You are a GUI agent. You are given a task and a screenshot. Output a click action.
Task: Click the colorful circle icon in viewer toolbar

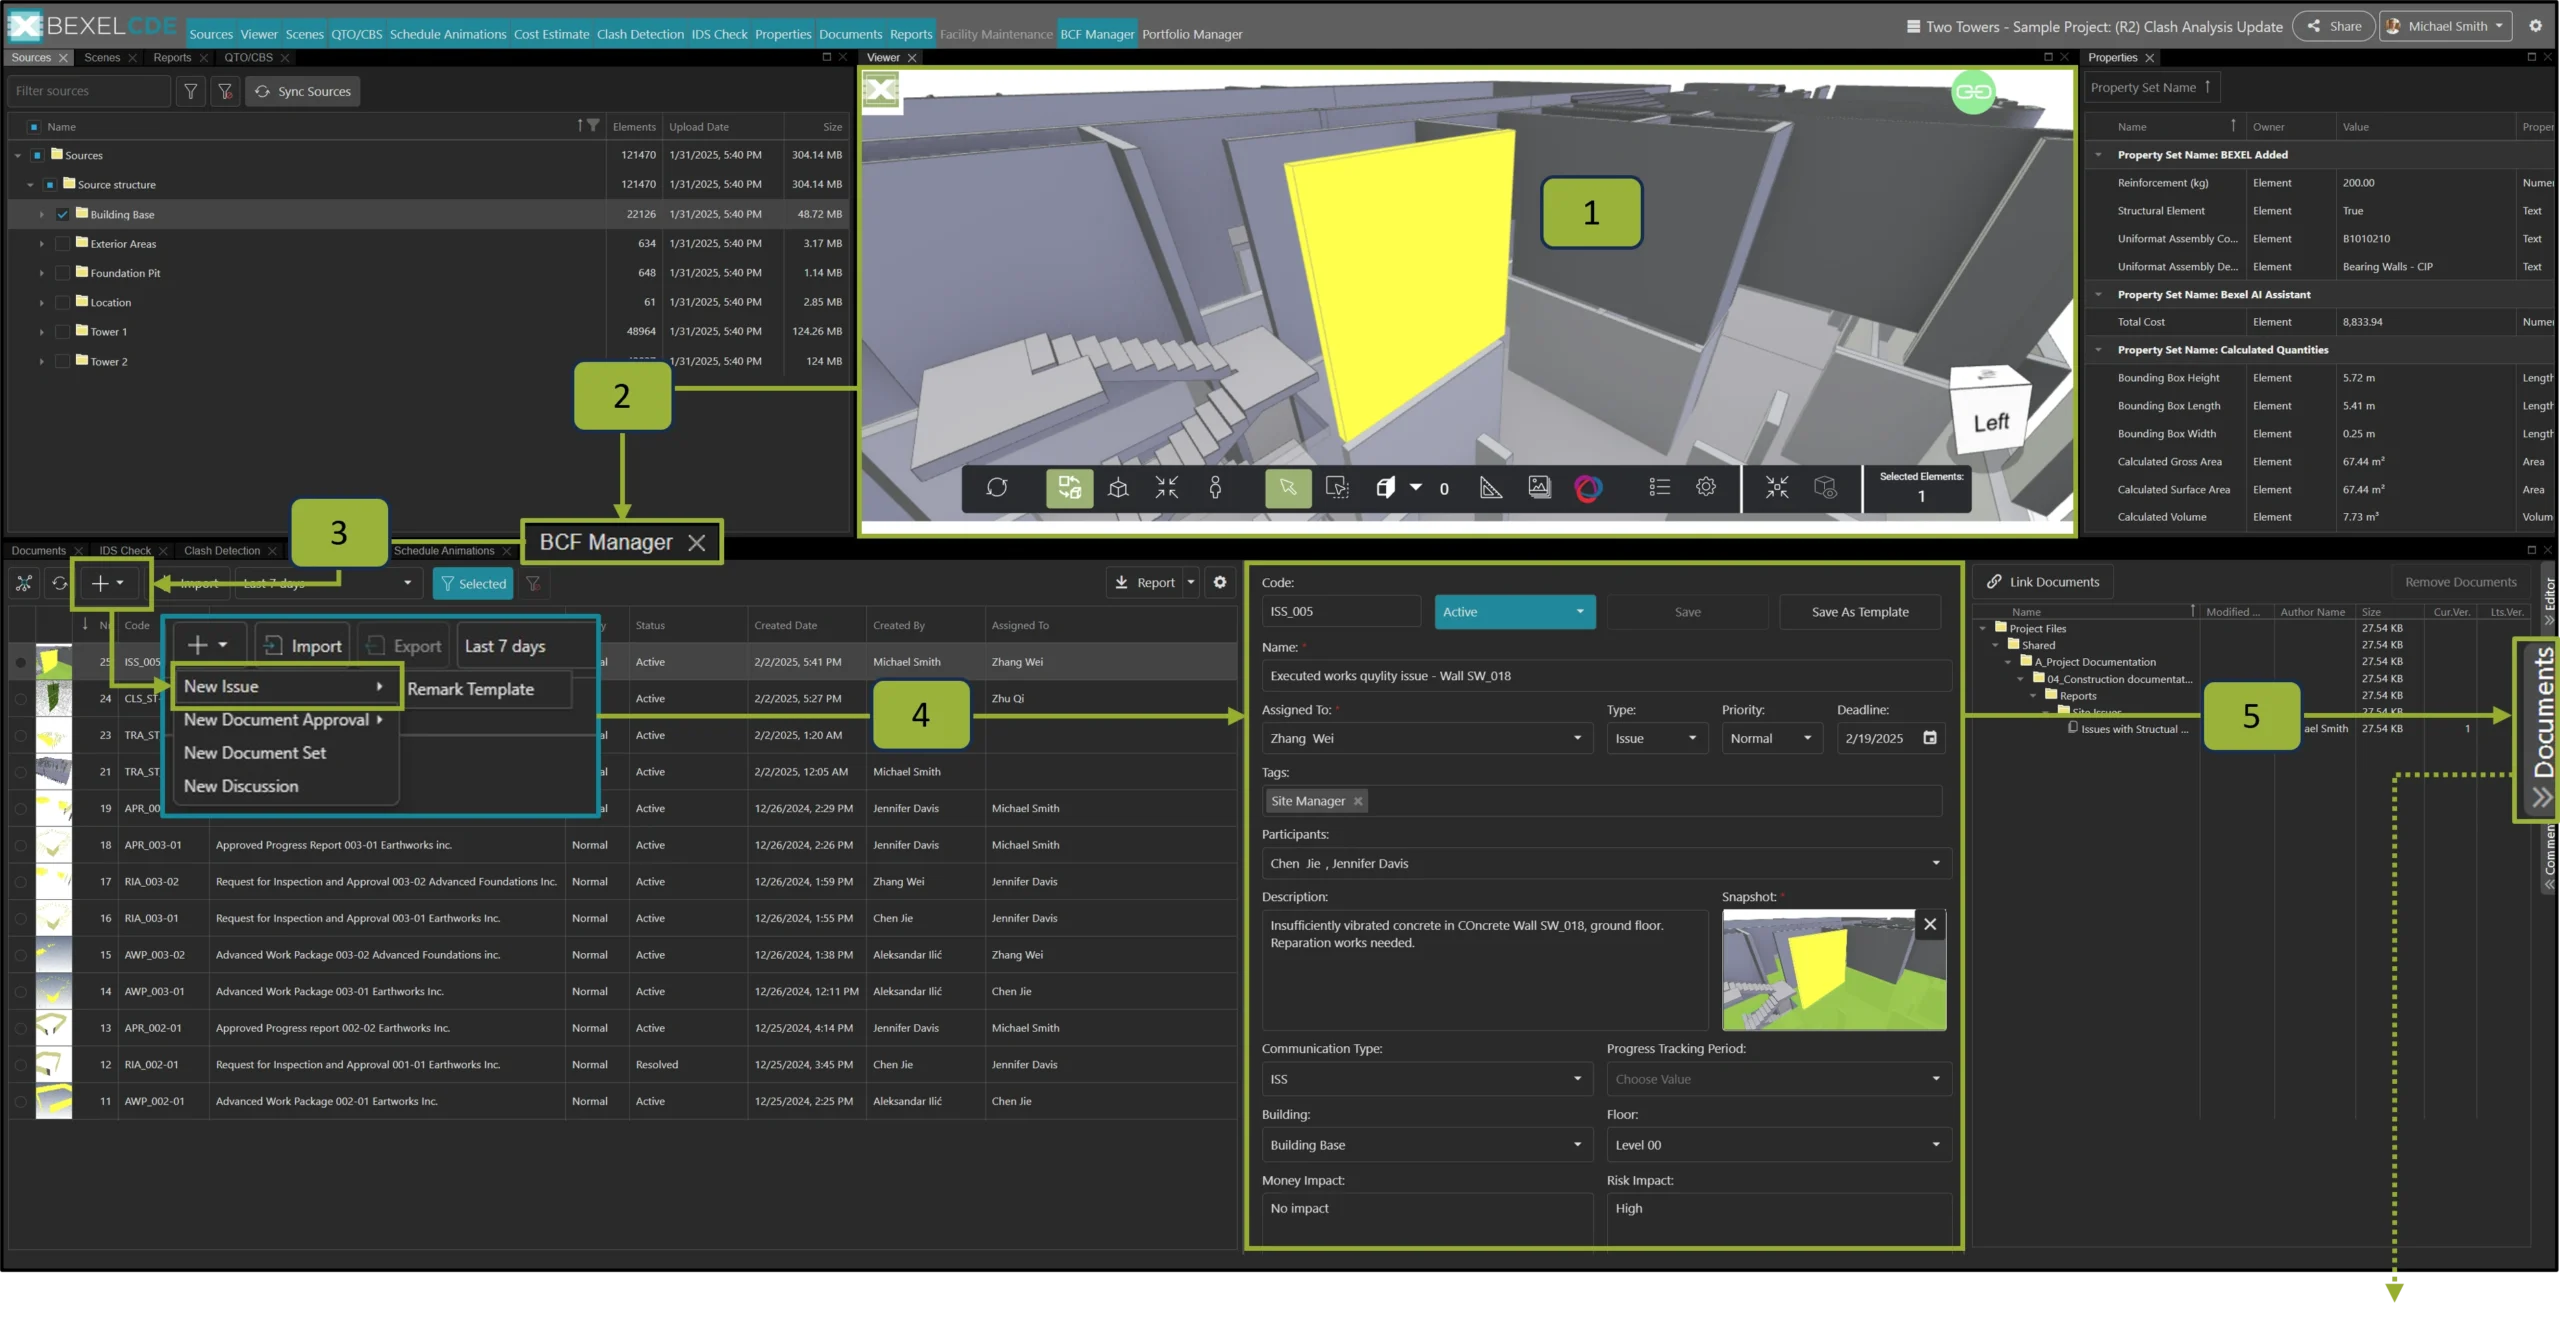[x=1588, y=487]
